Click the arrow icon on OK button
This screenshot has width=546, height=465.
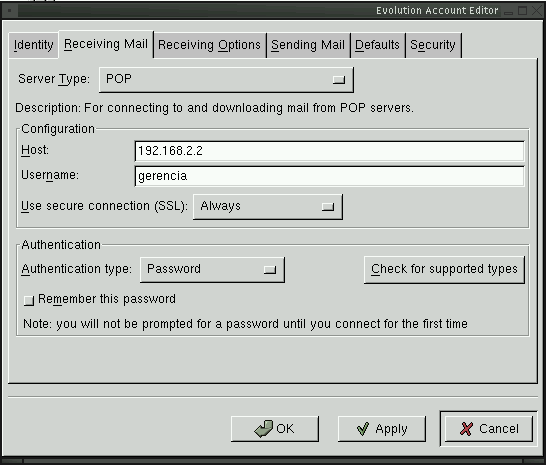[x=264, y=428]
